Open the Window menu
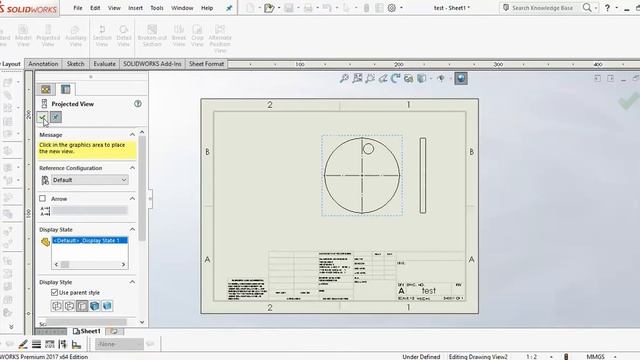 pyautogui.click(x=182, y=8)
